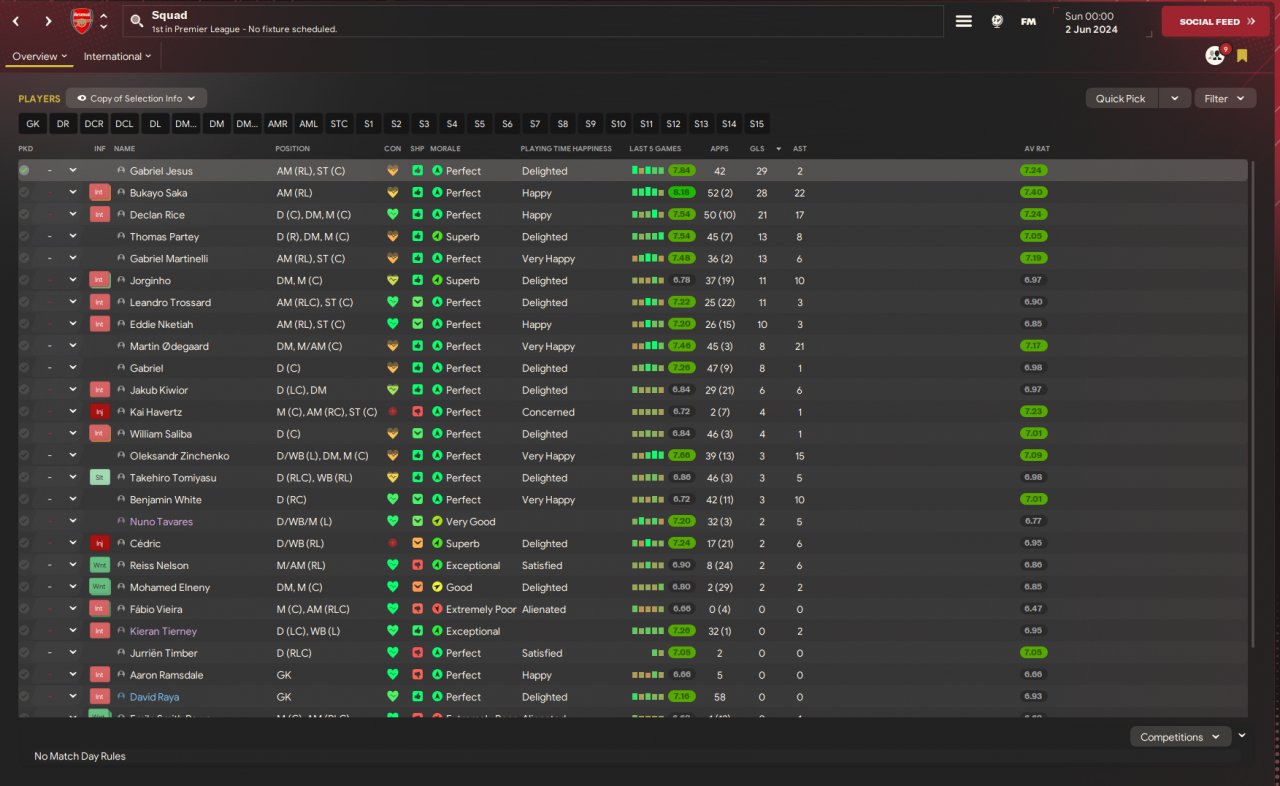Toggle the picked checkmark for Kieran Tierney
The height and width of the screenshot is (786, 1280).
tap(24, 631)
